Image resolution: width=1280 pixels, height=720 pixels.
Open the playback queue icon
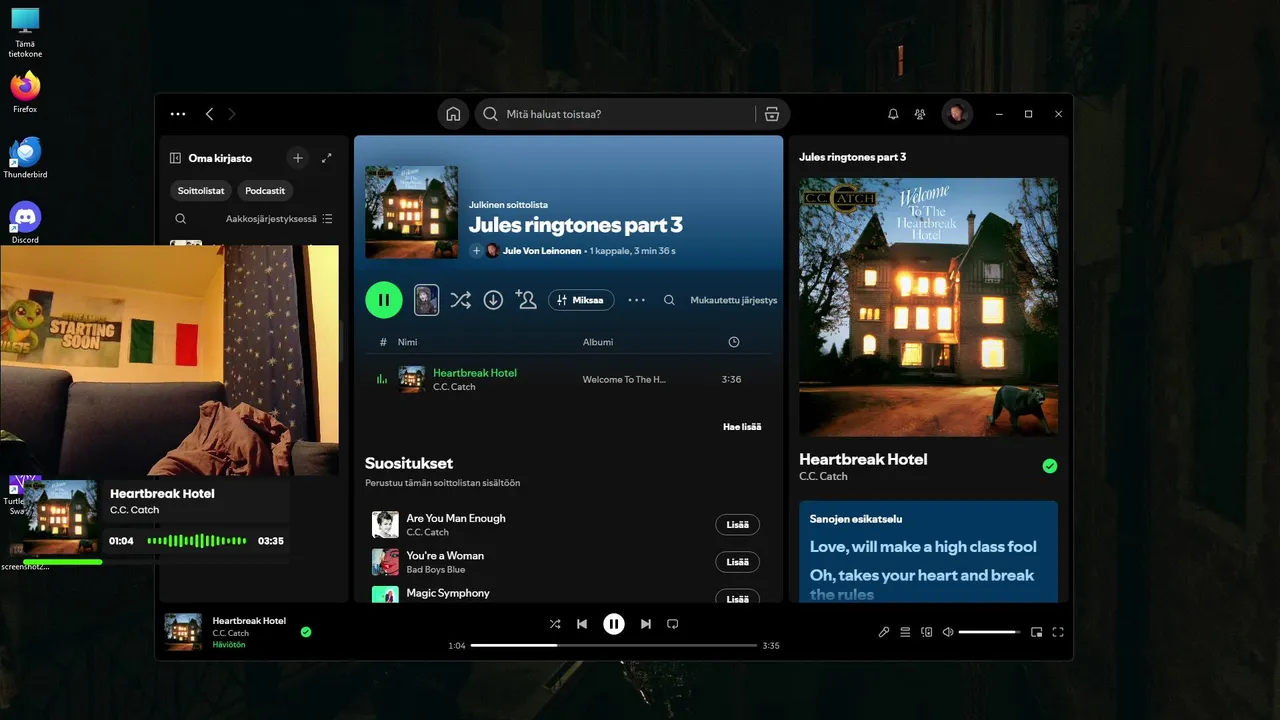[905, 632]
